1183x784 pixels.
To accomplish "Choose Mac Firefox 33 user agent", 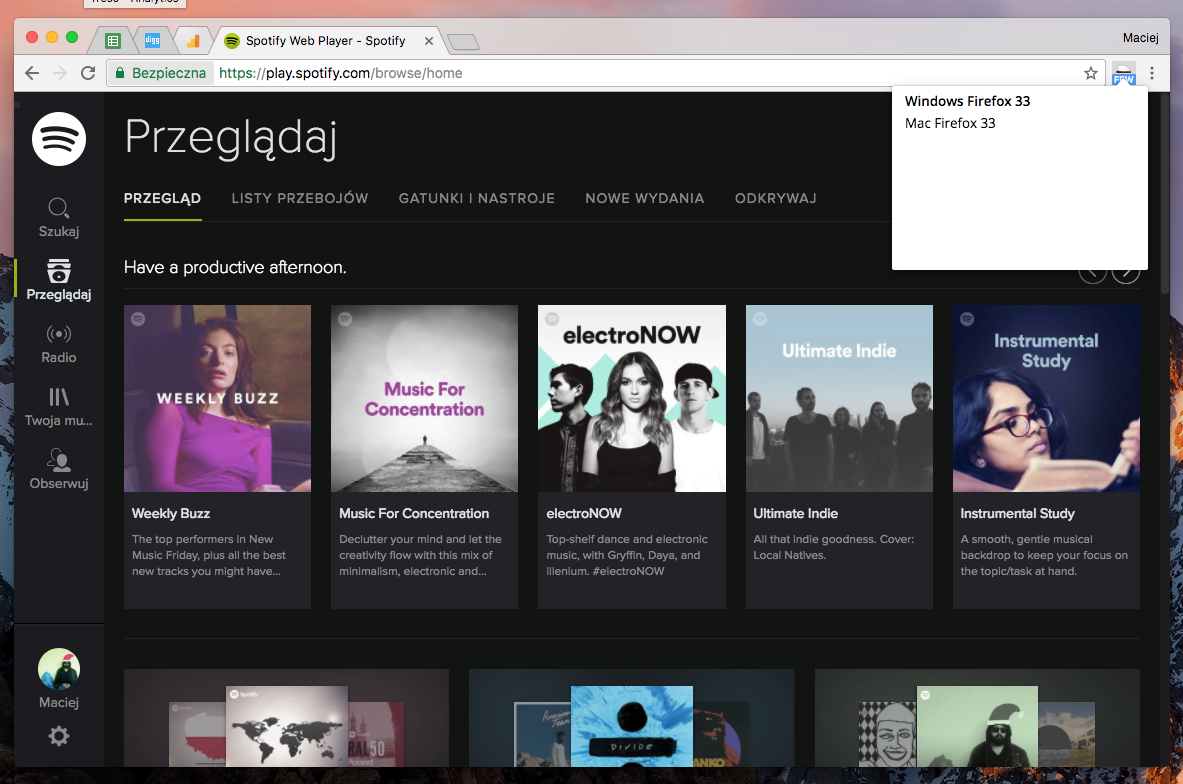I will pos(950,123).
